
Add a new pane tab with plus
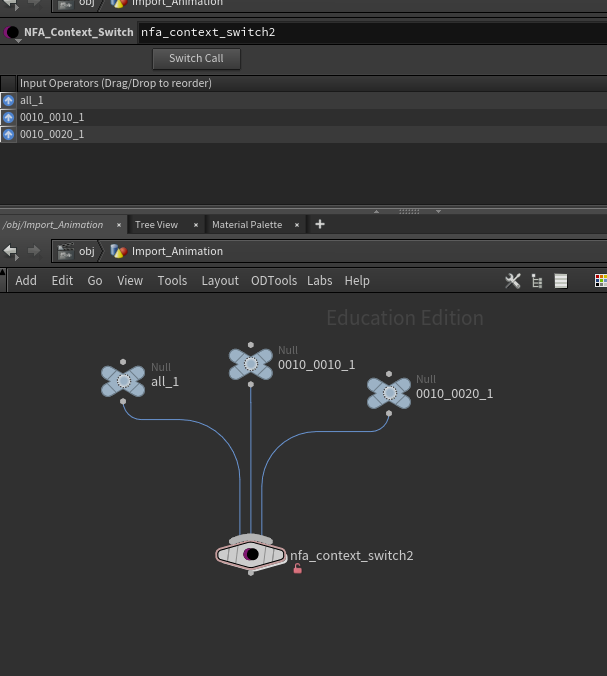point(320,224)
